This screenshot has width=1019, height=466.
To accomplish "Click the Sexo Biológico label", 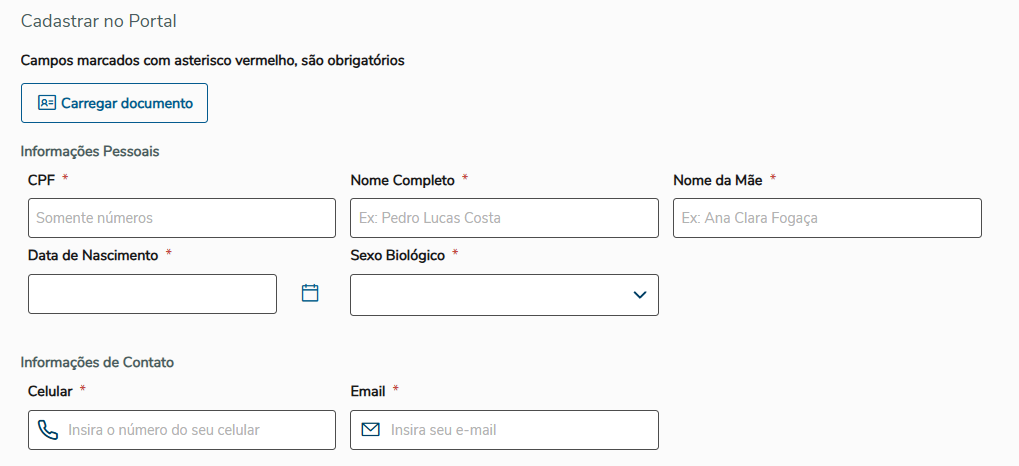I will point(397,255).
